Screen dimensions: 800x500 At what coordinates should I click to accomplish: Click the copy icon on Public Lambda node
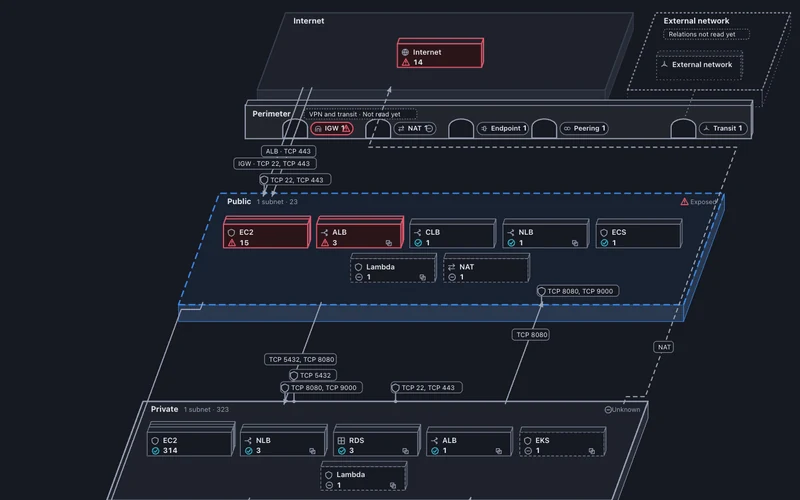422,278
